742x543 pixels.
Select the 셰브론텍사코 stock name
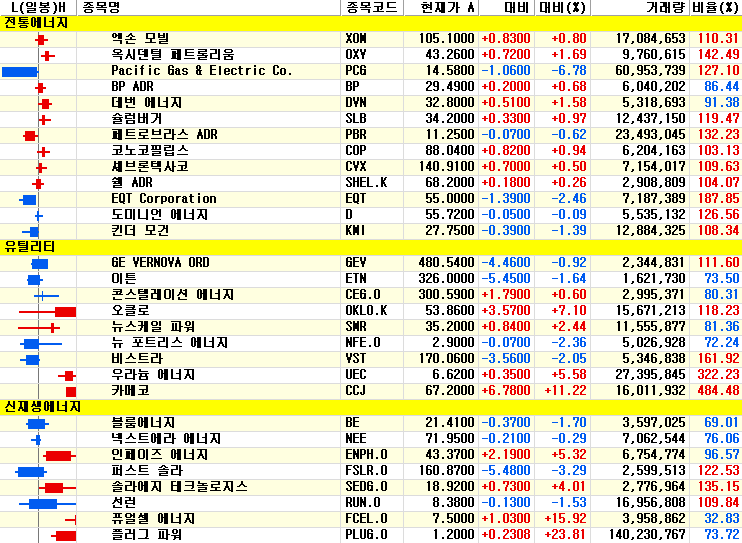[150, 167]
